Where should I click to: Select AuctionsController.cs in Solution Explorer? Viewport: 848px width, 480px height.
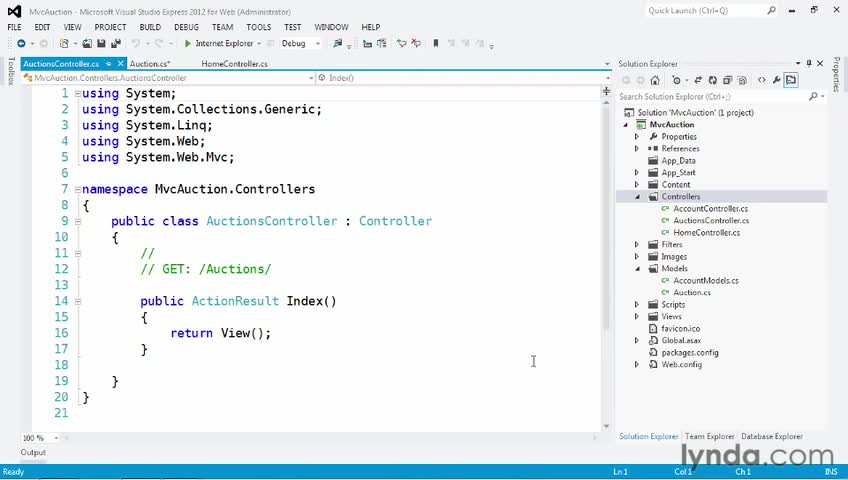pyautogui.click(x=711, y=221)
